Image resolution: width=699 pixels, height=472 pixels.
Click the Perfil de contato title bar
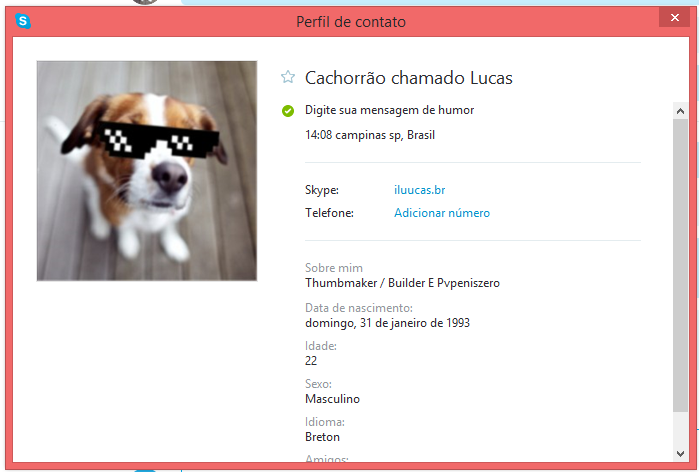351,21
